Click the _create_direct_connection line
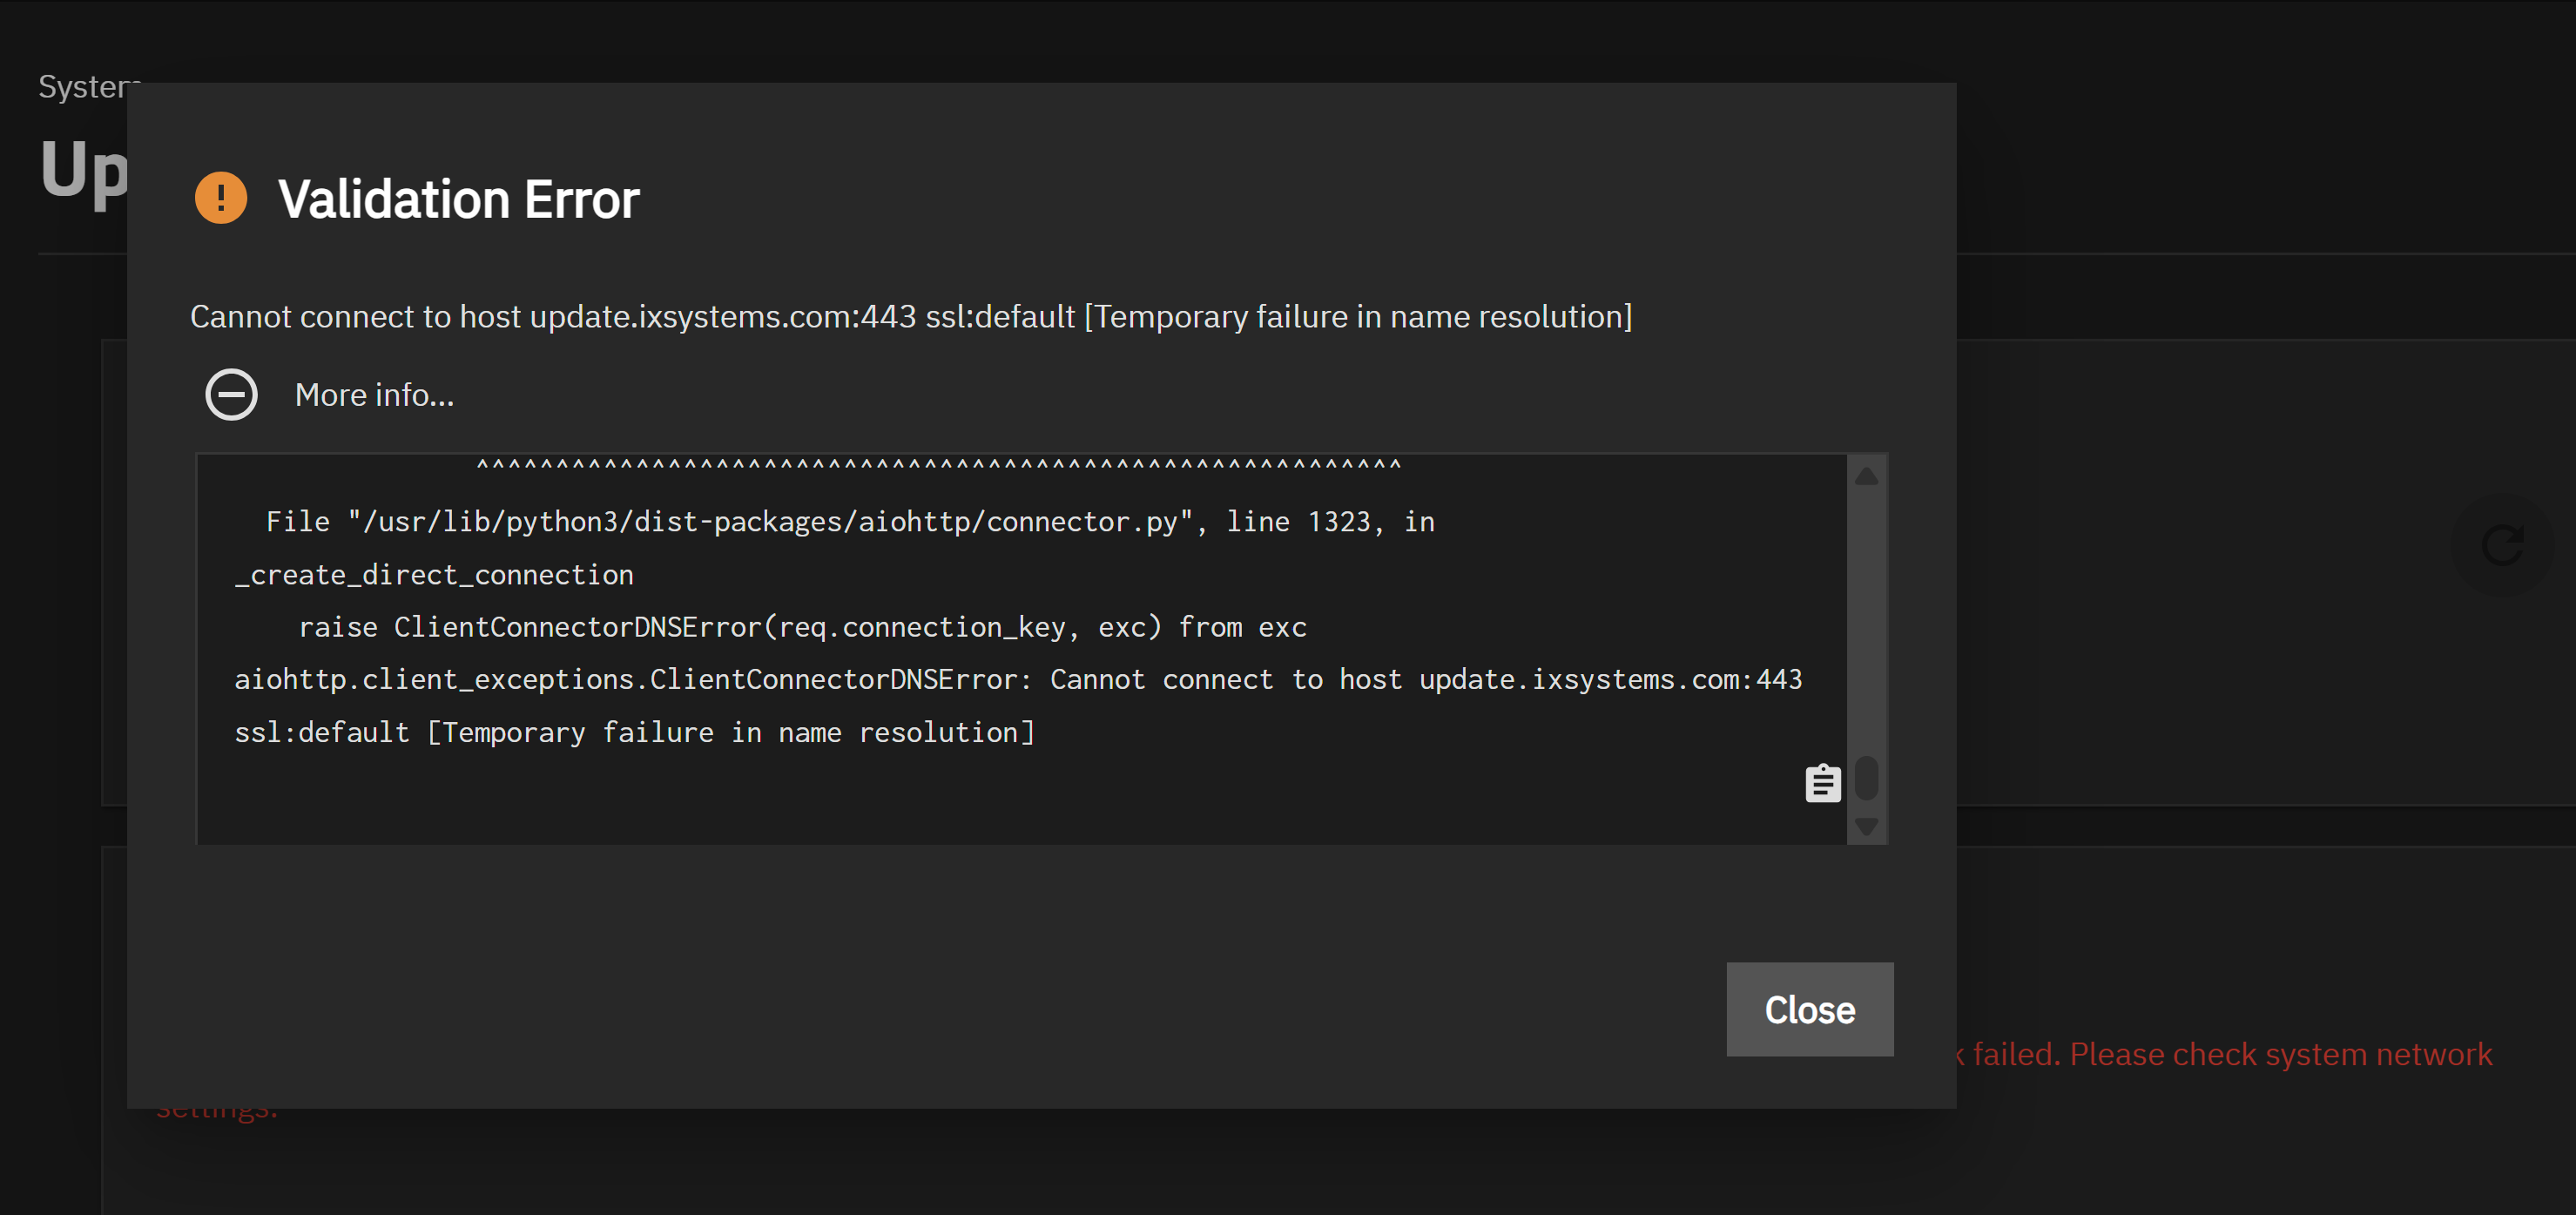 click(434, 575)
